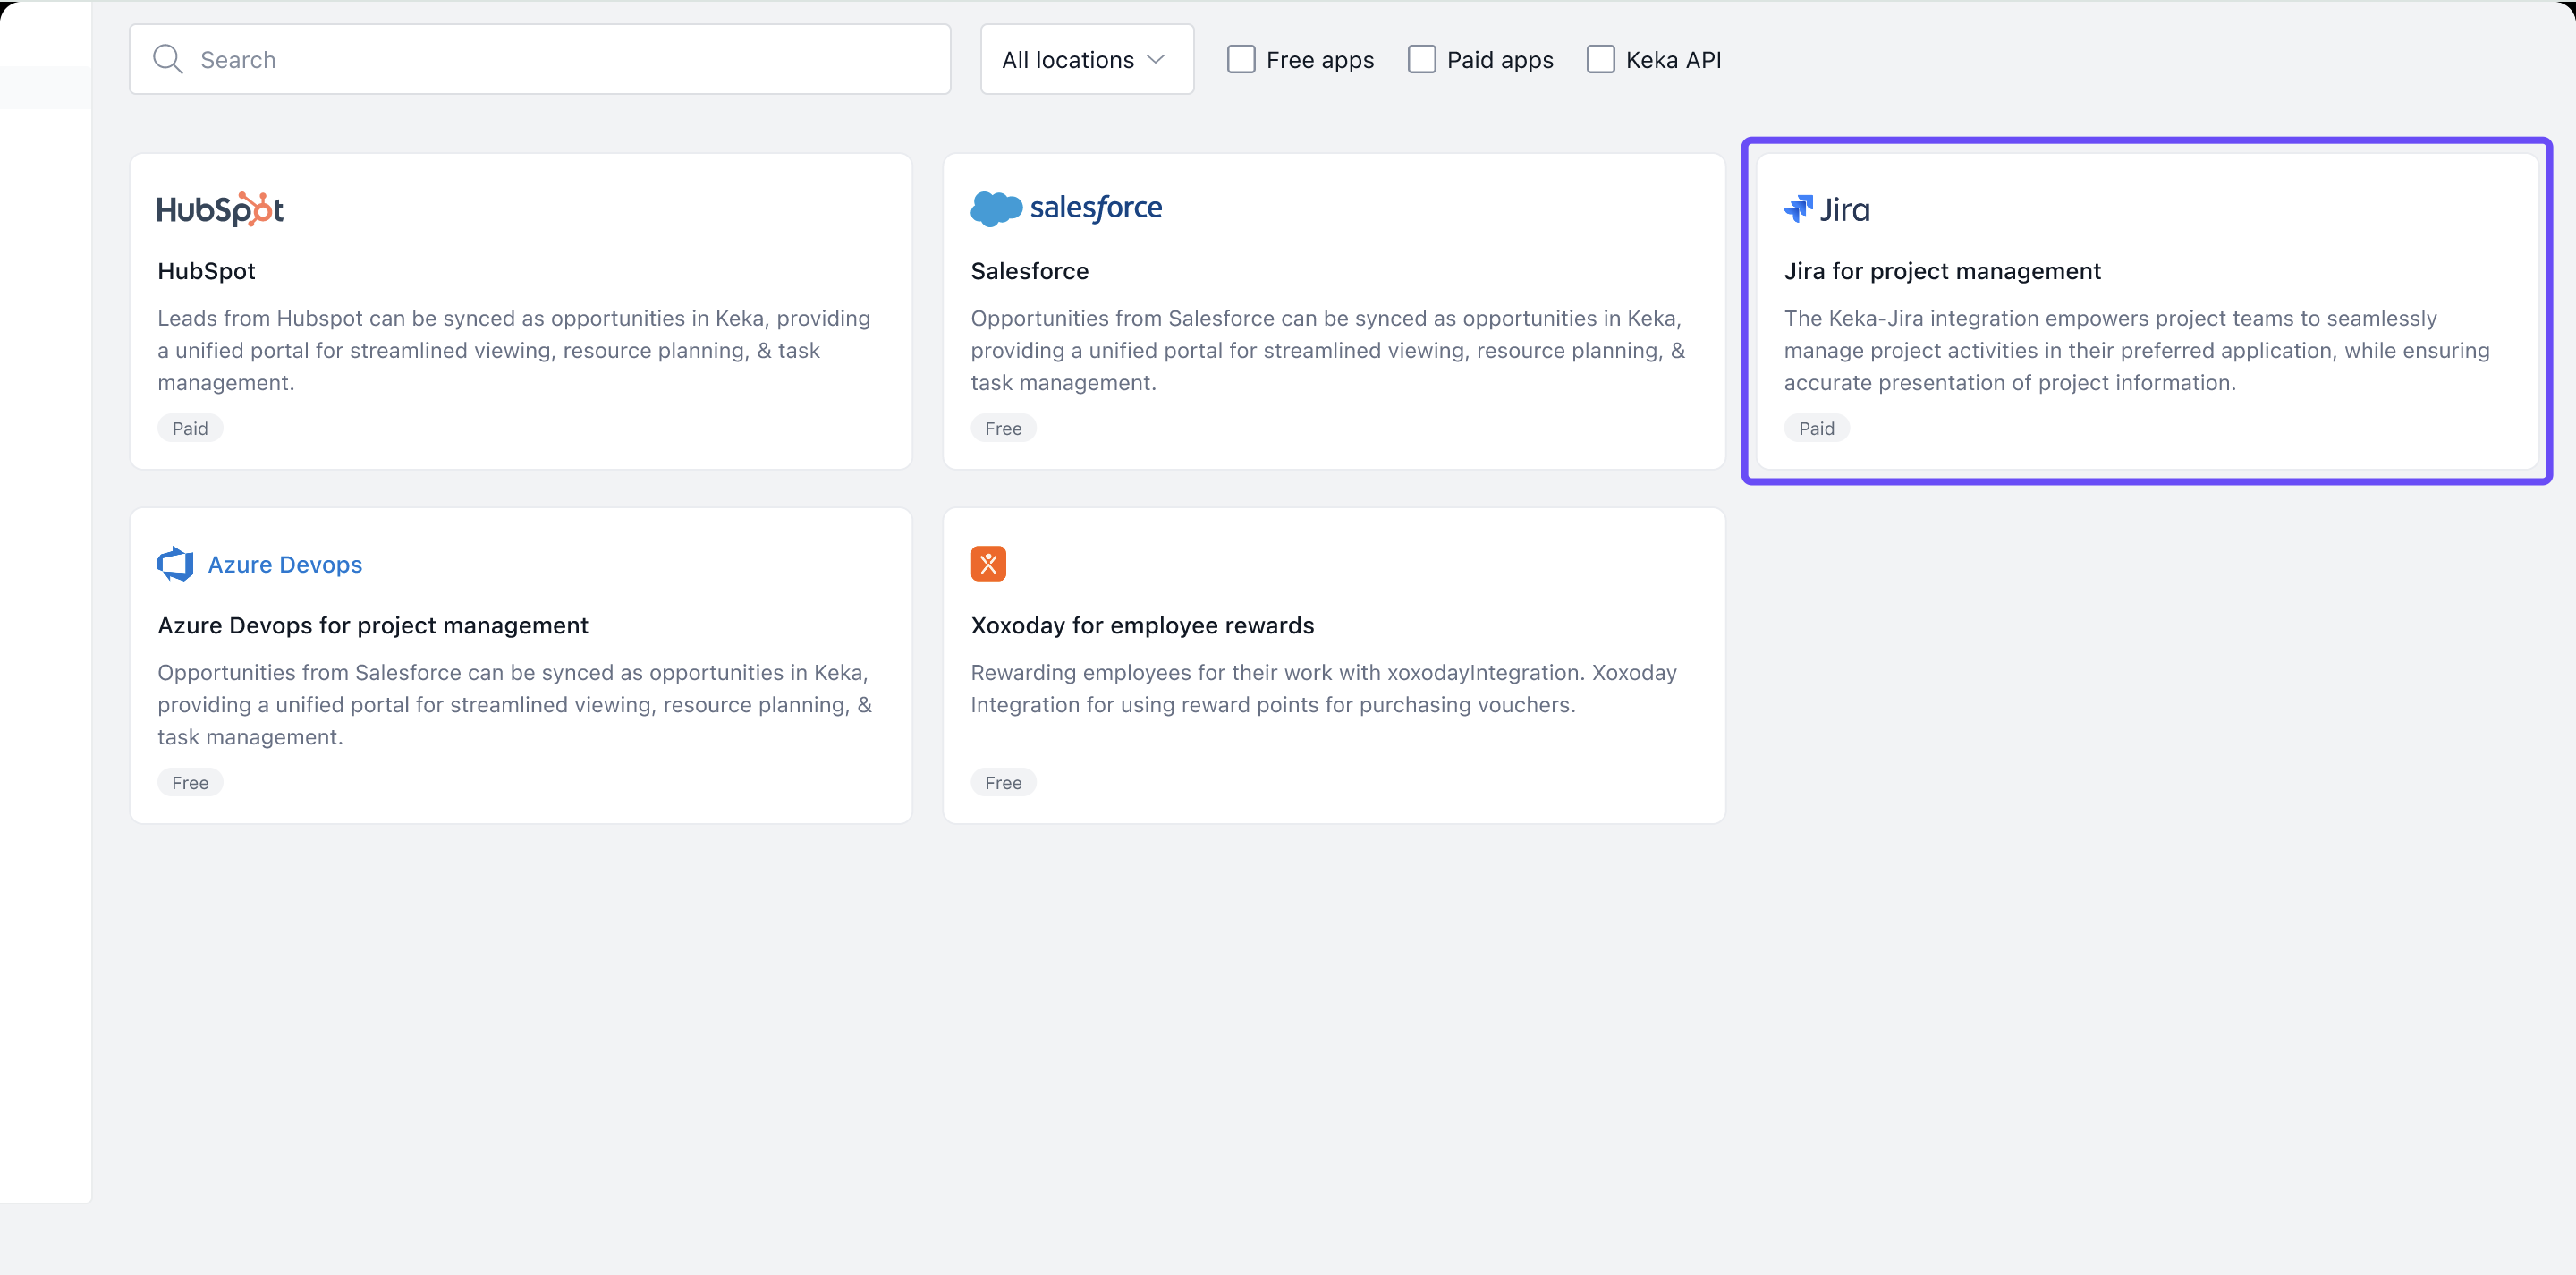
Task: Click the Jira logo icon
Action: tap(1798, 208)
